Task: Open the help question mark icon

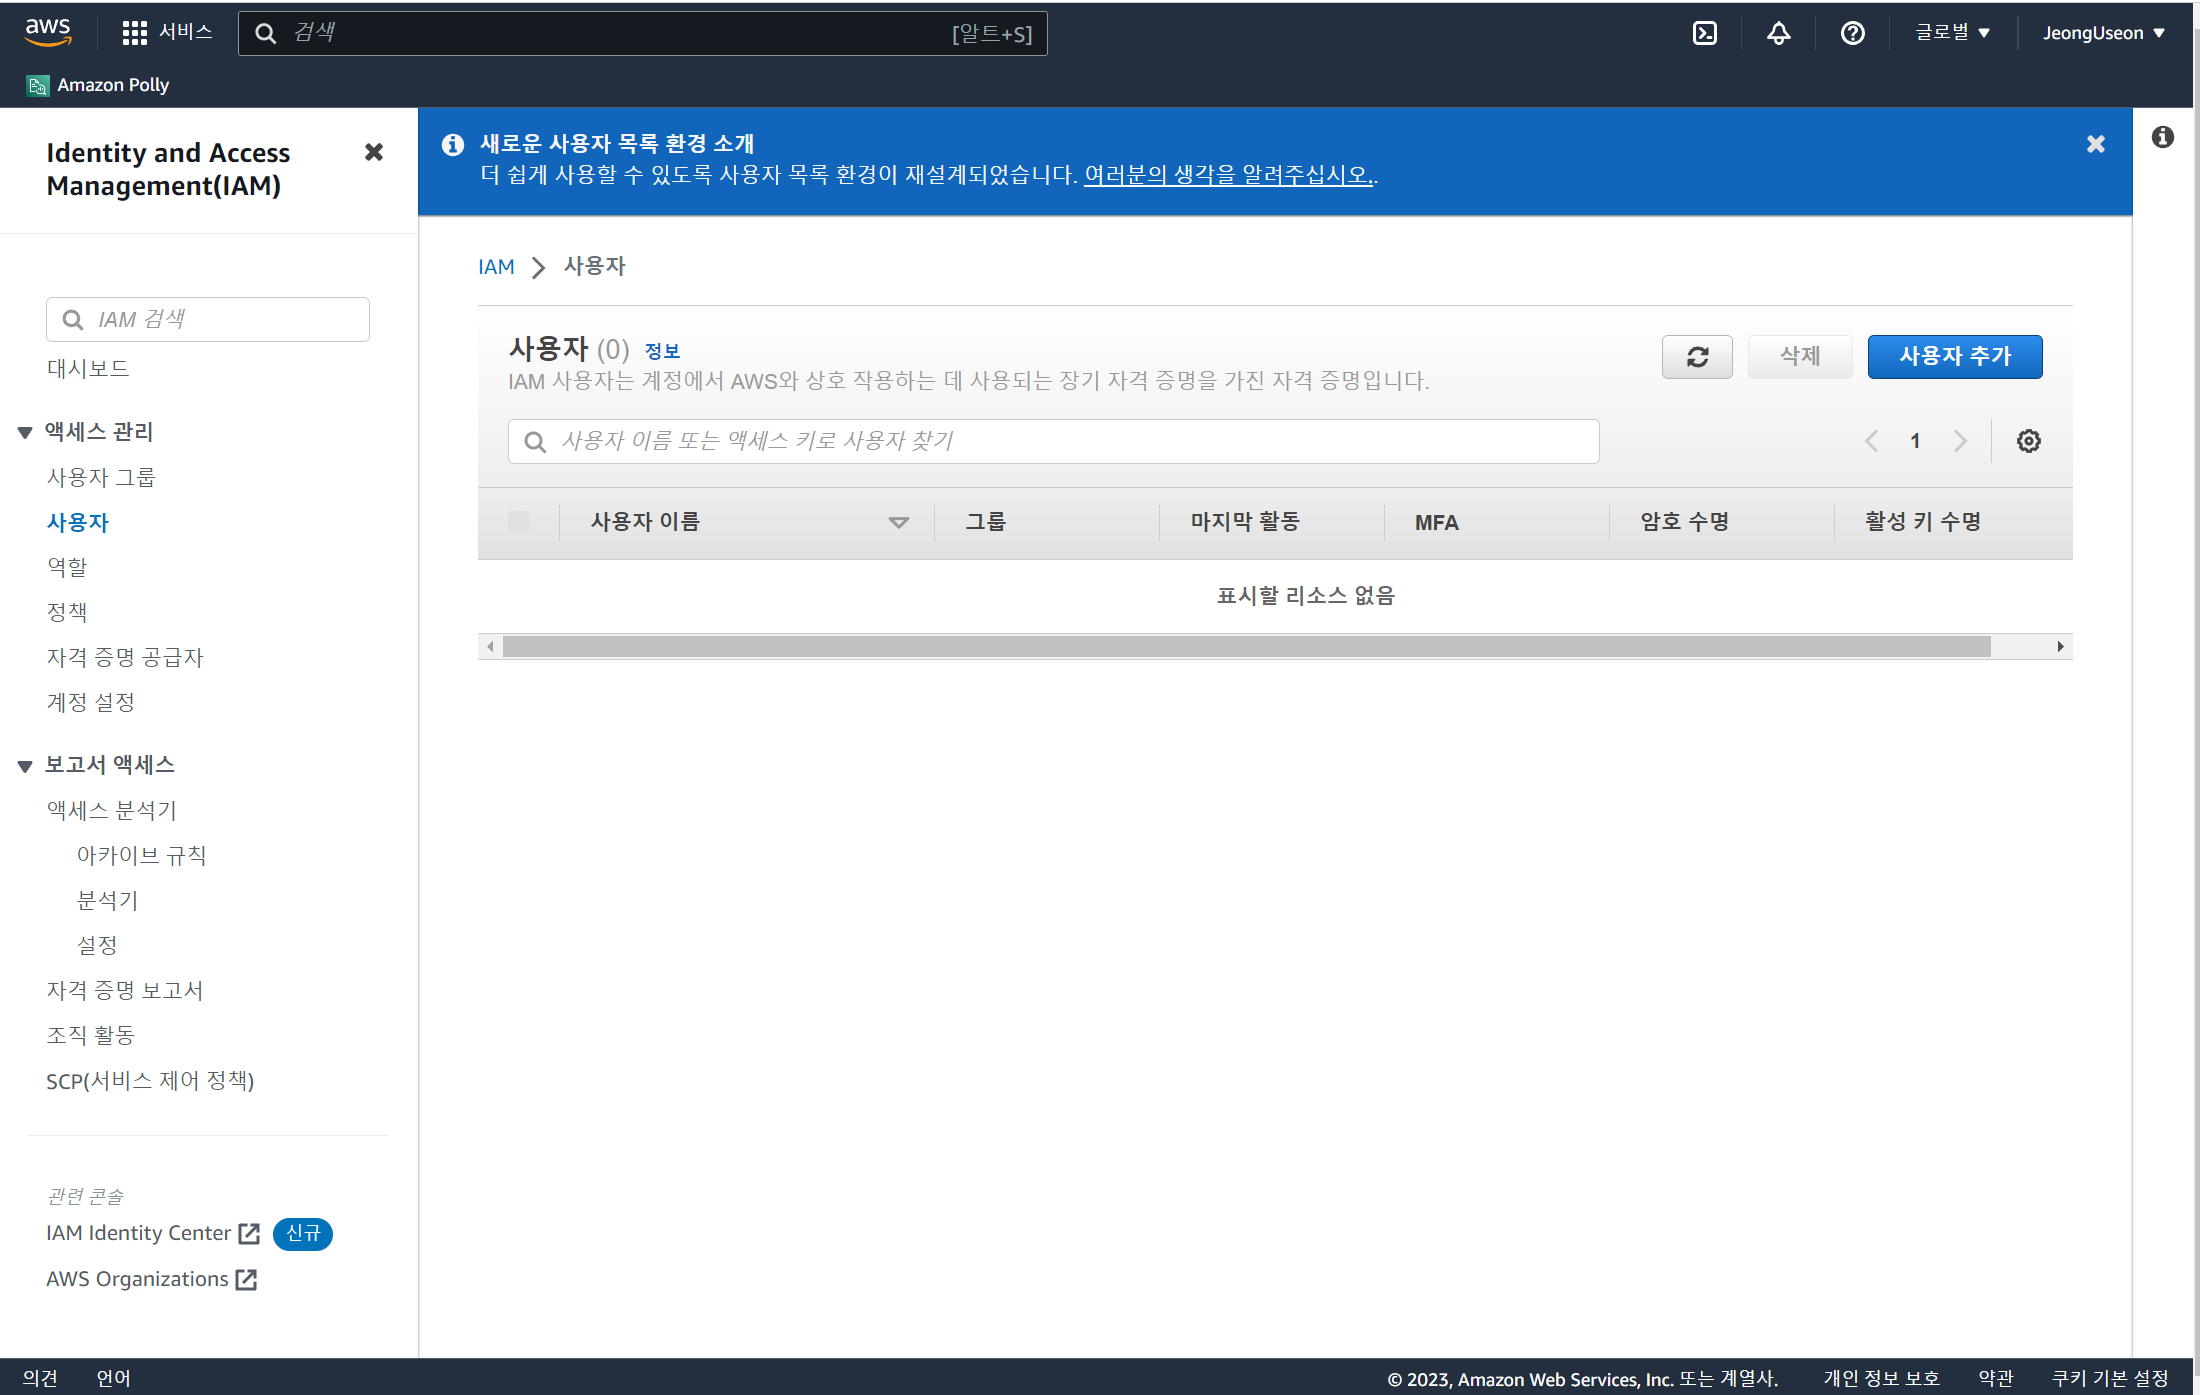Action: [1852, 33]
